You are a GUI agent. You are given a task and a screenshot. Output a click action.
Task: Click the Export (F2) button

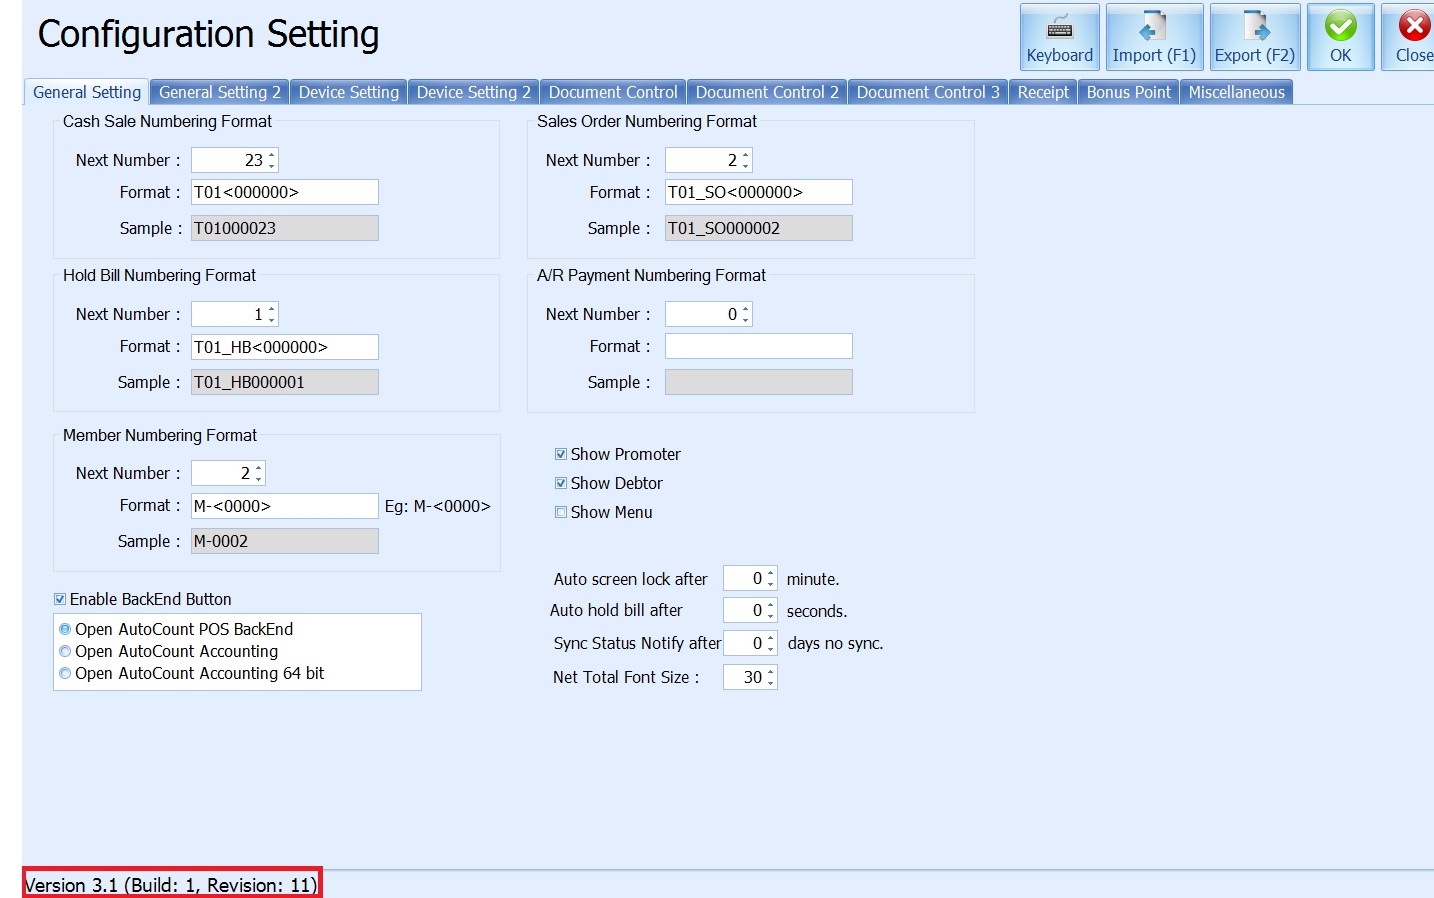[1254, 37]
